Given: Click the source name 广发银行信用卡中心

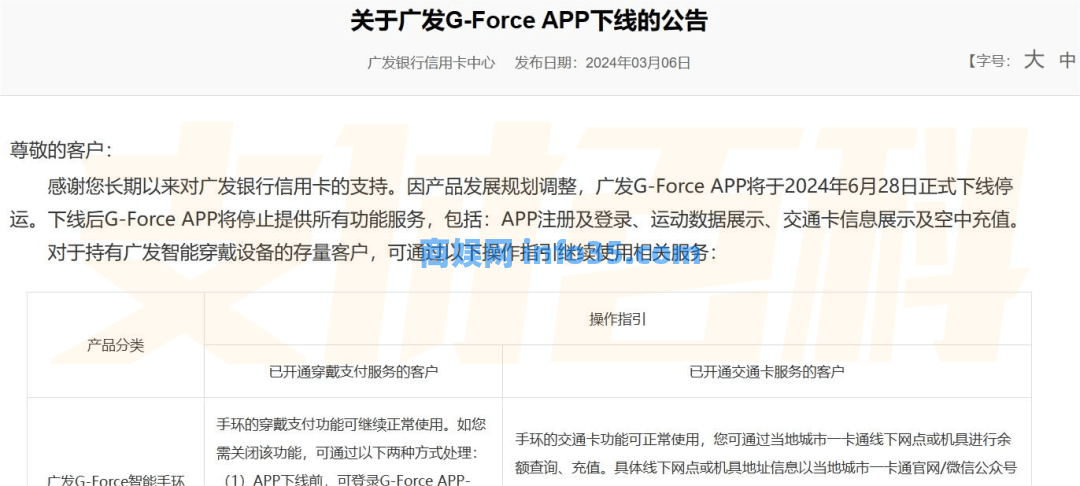Looking at the screenshot, I should click(x=431, y=62).
